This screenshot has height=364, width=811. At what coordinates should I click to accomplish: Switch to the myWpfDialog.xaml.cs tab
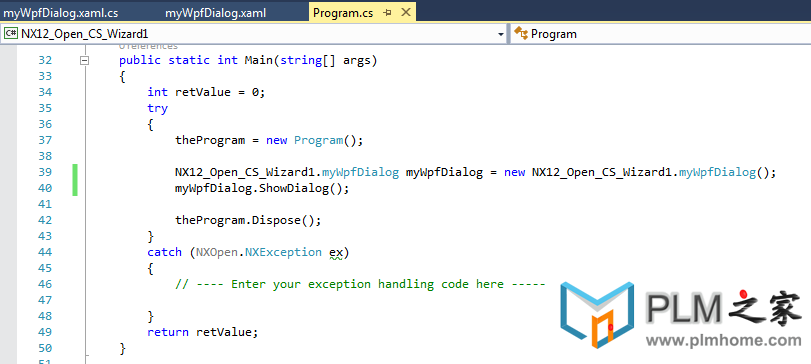pyautogui.click(x=61, y=13)
